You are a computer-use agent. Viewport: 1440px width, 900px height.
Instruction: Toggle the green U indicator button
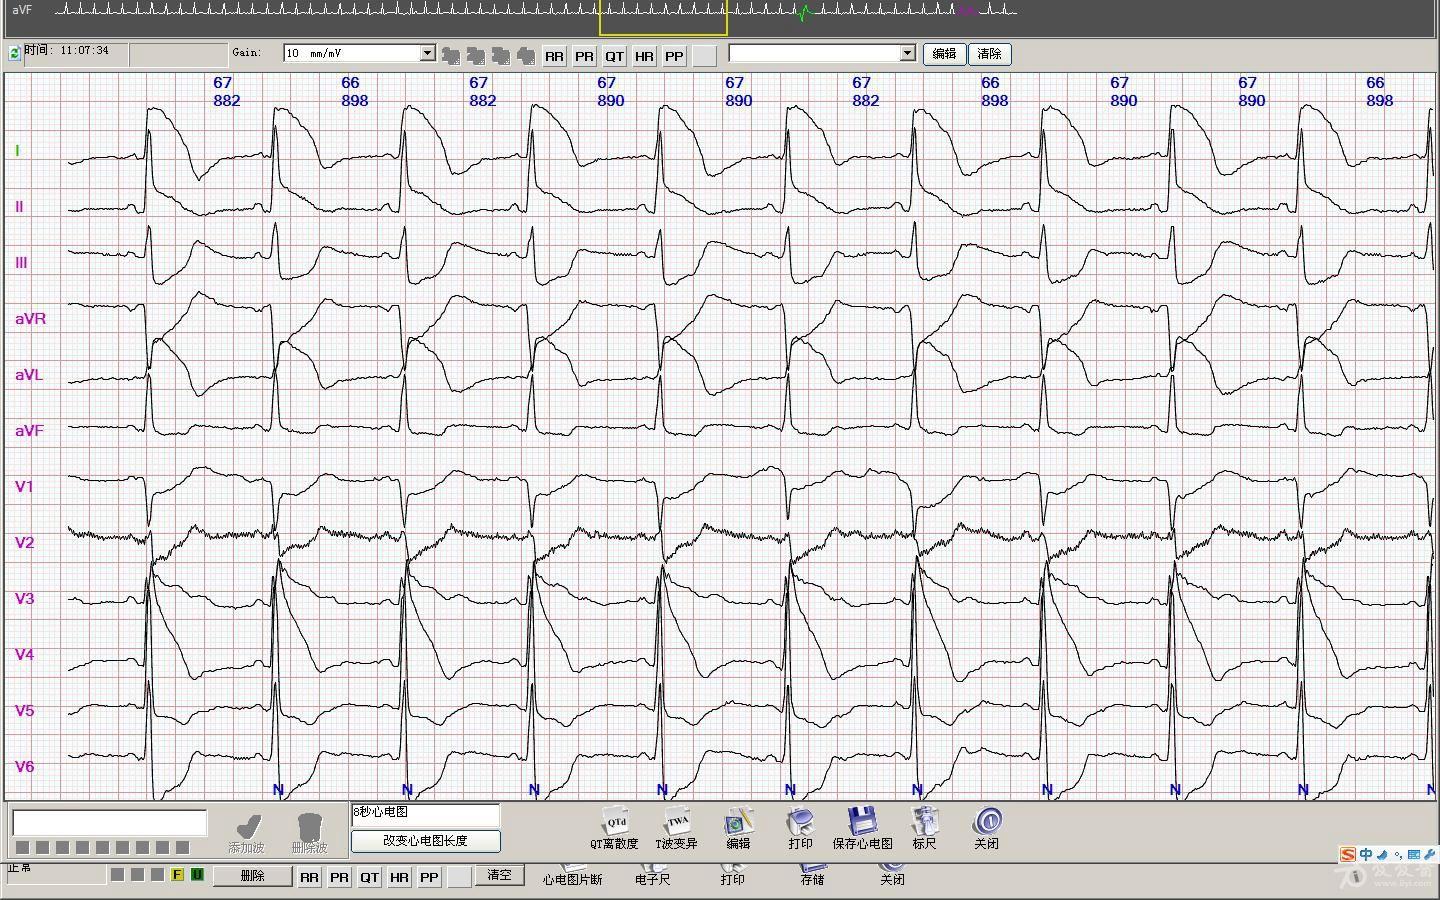197,875
